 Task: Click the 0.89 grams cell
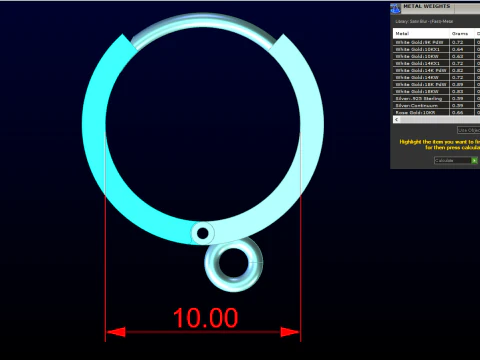(462, 84)
